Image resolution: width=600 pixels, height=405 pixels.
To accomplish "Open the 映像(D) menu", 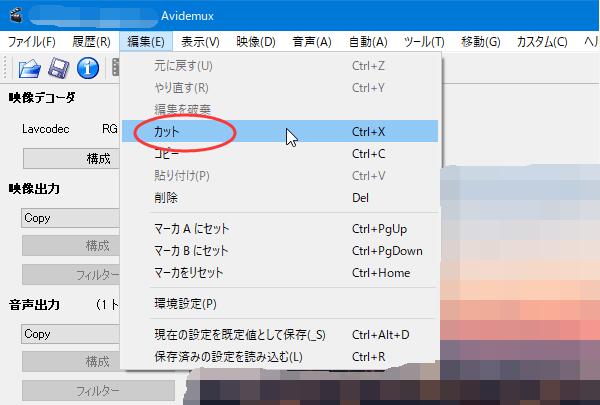I will coord(256,41).
